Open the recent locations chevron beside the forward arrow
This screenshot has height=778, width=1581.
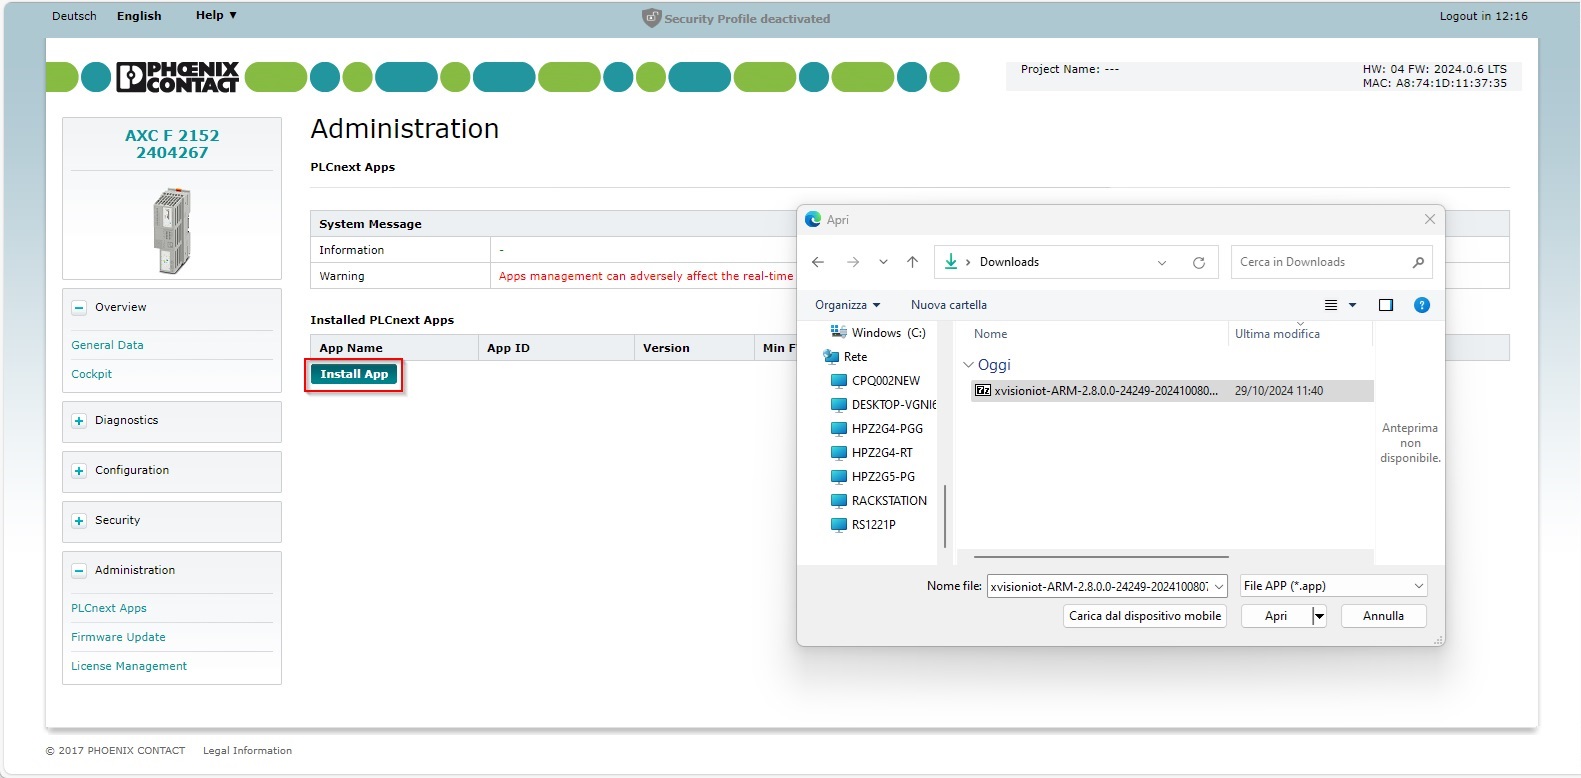(x=883, y=262)
